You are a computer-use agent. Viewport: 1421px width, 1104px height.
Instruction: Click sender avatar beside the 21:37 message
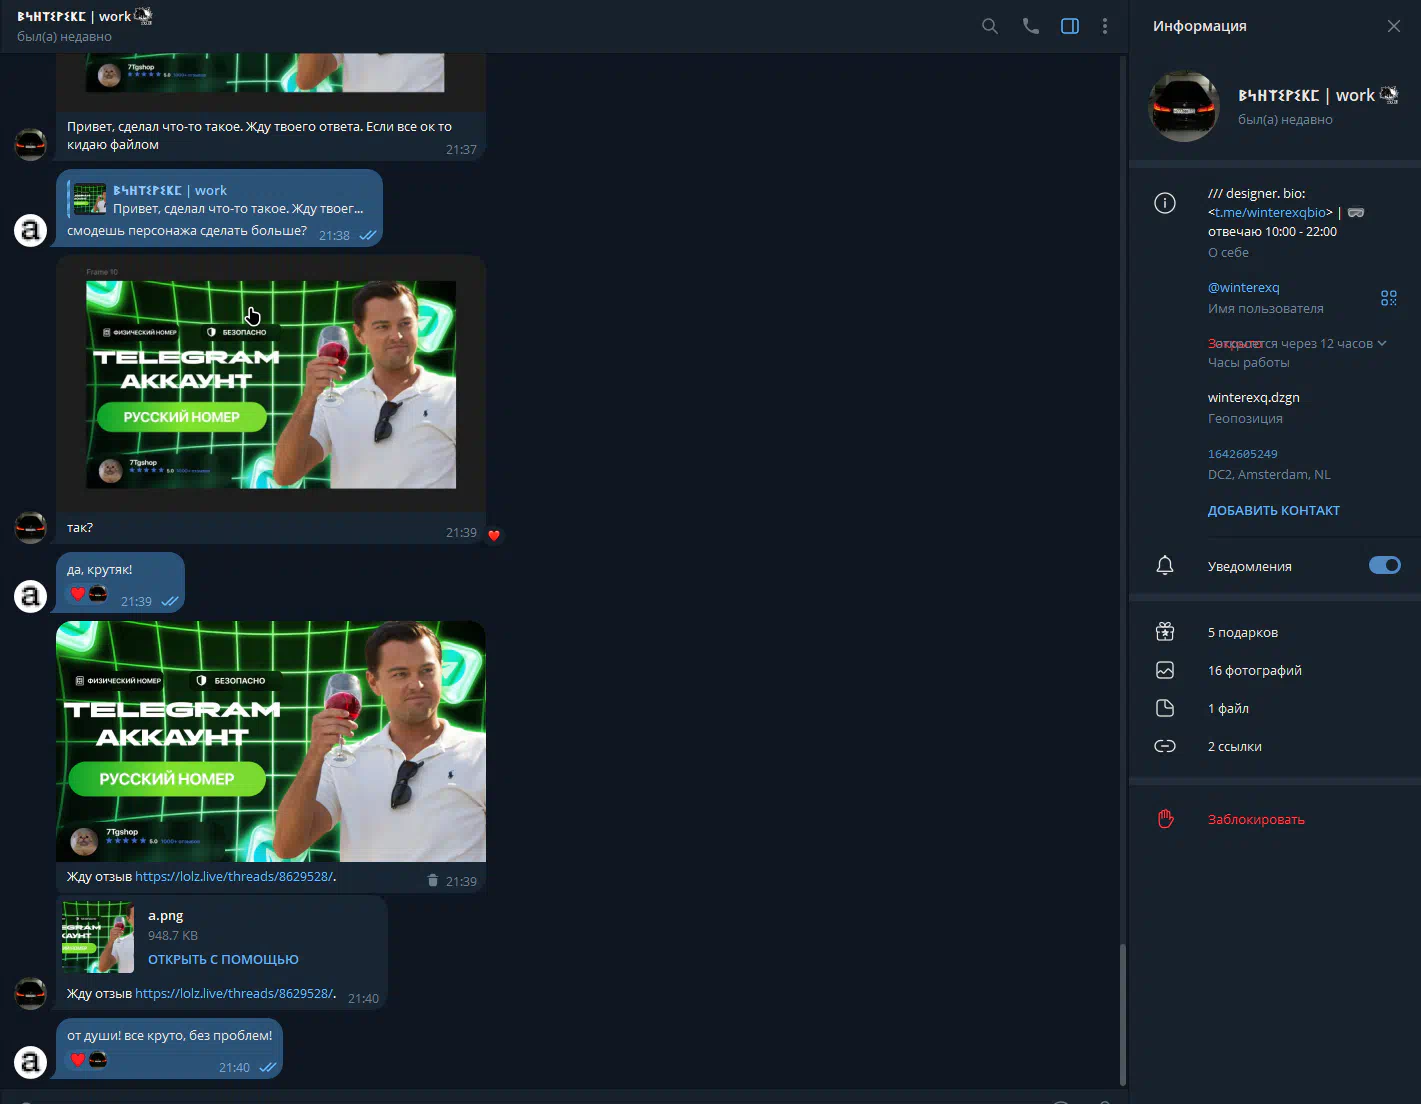pyautogui.click(x=30, y=144)
